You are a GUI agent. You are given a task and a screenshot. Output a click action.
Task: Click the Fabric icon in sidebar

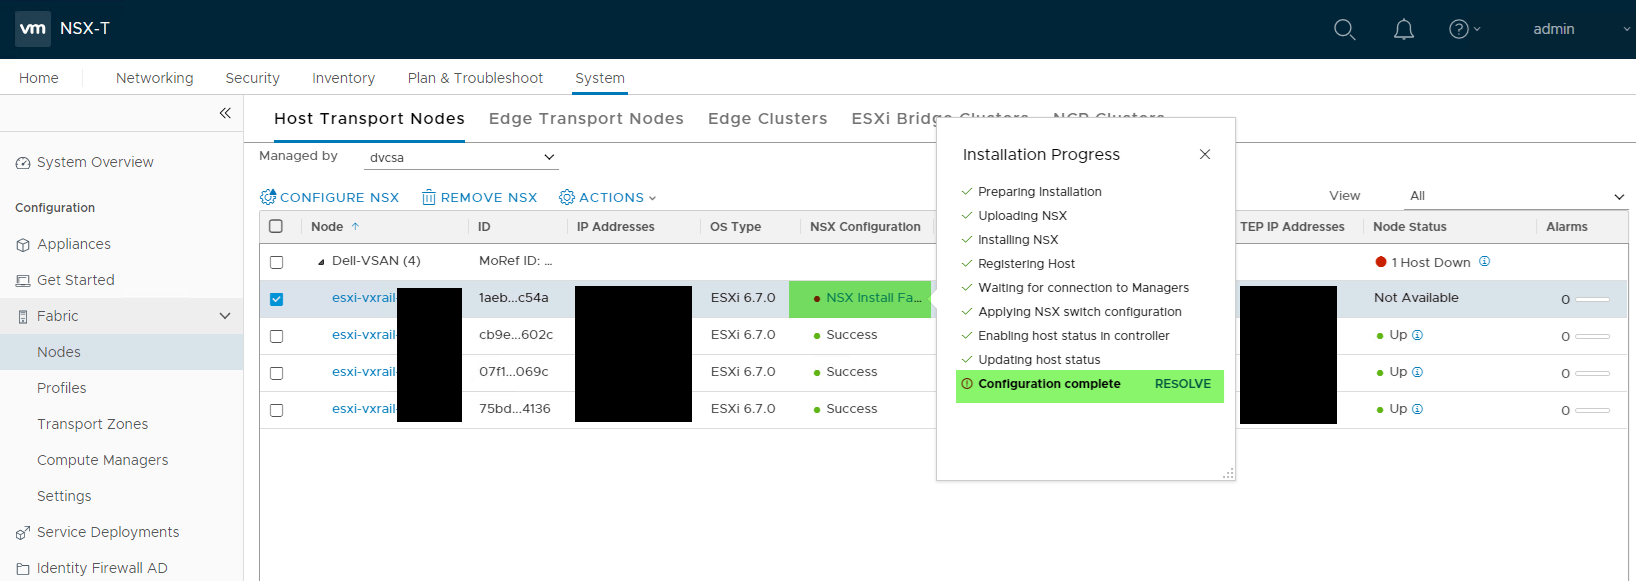tap(23, 317)
